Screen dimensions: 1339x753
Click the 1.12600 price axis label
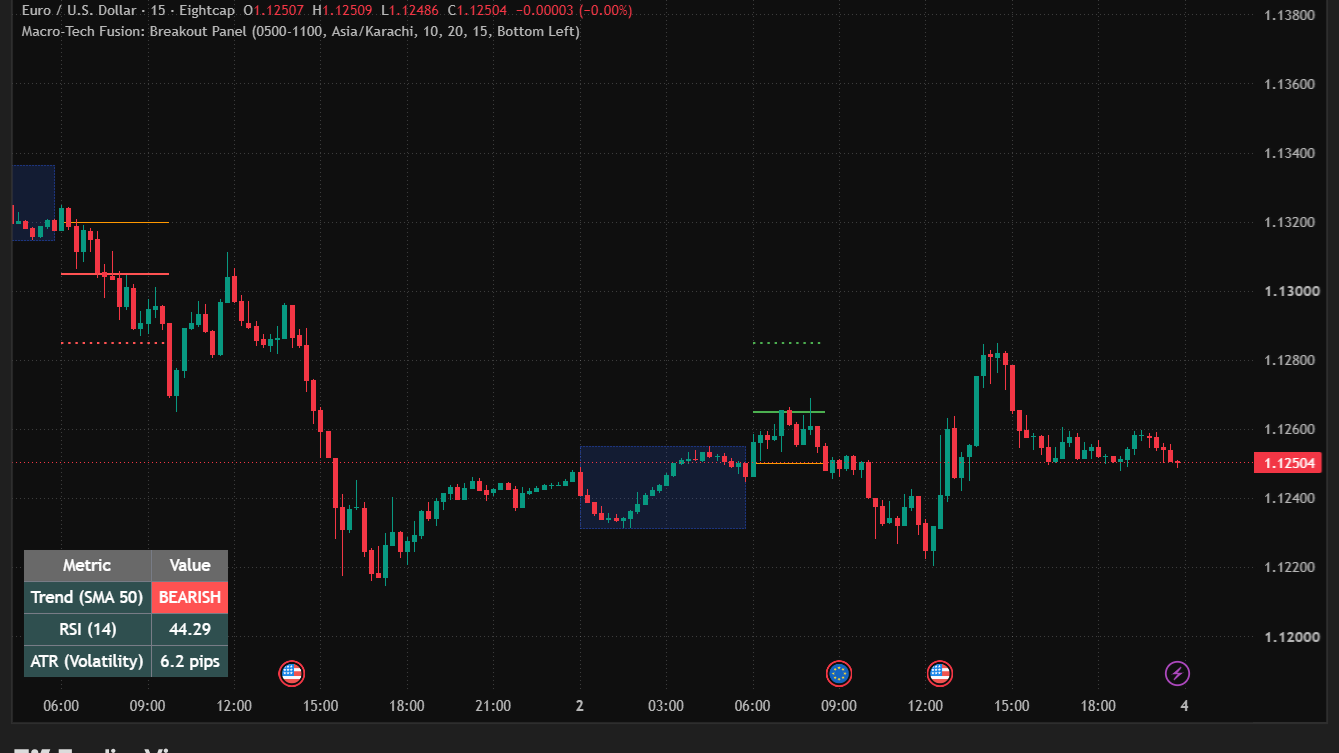point(1292,430)
